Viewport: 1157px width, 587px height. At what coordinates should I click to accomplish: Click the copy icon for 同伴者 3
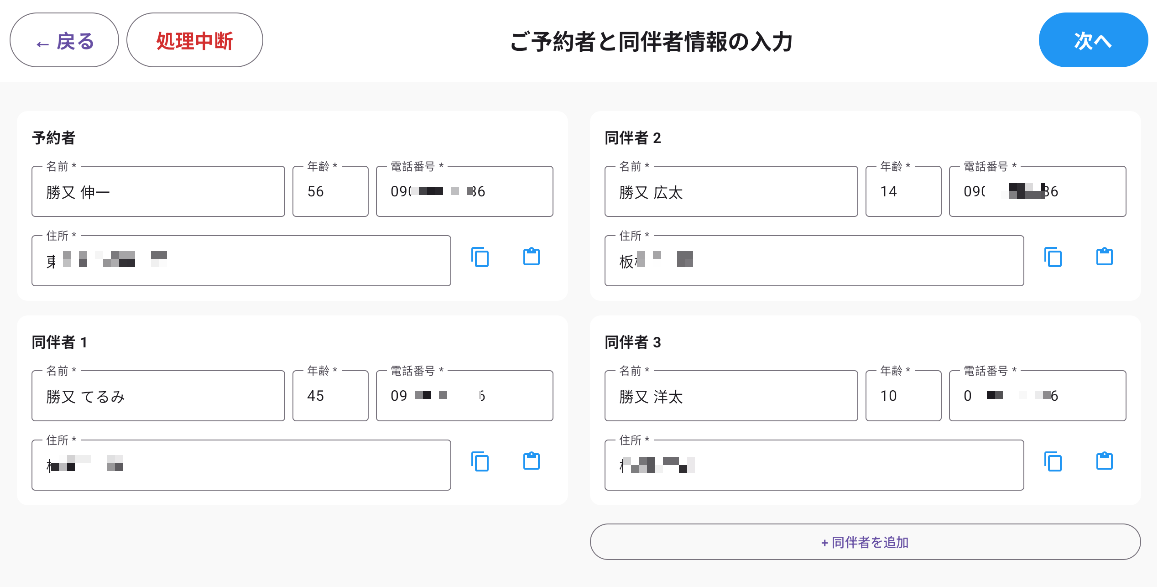(x=1054, y=461)
